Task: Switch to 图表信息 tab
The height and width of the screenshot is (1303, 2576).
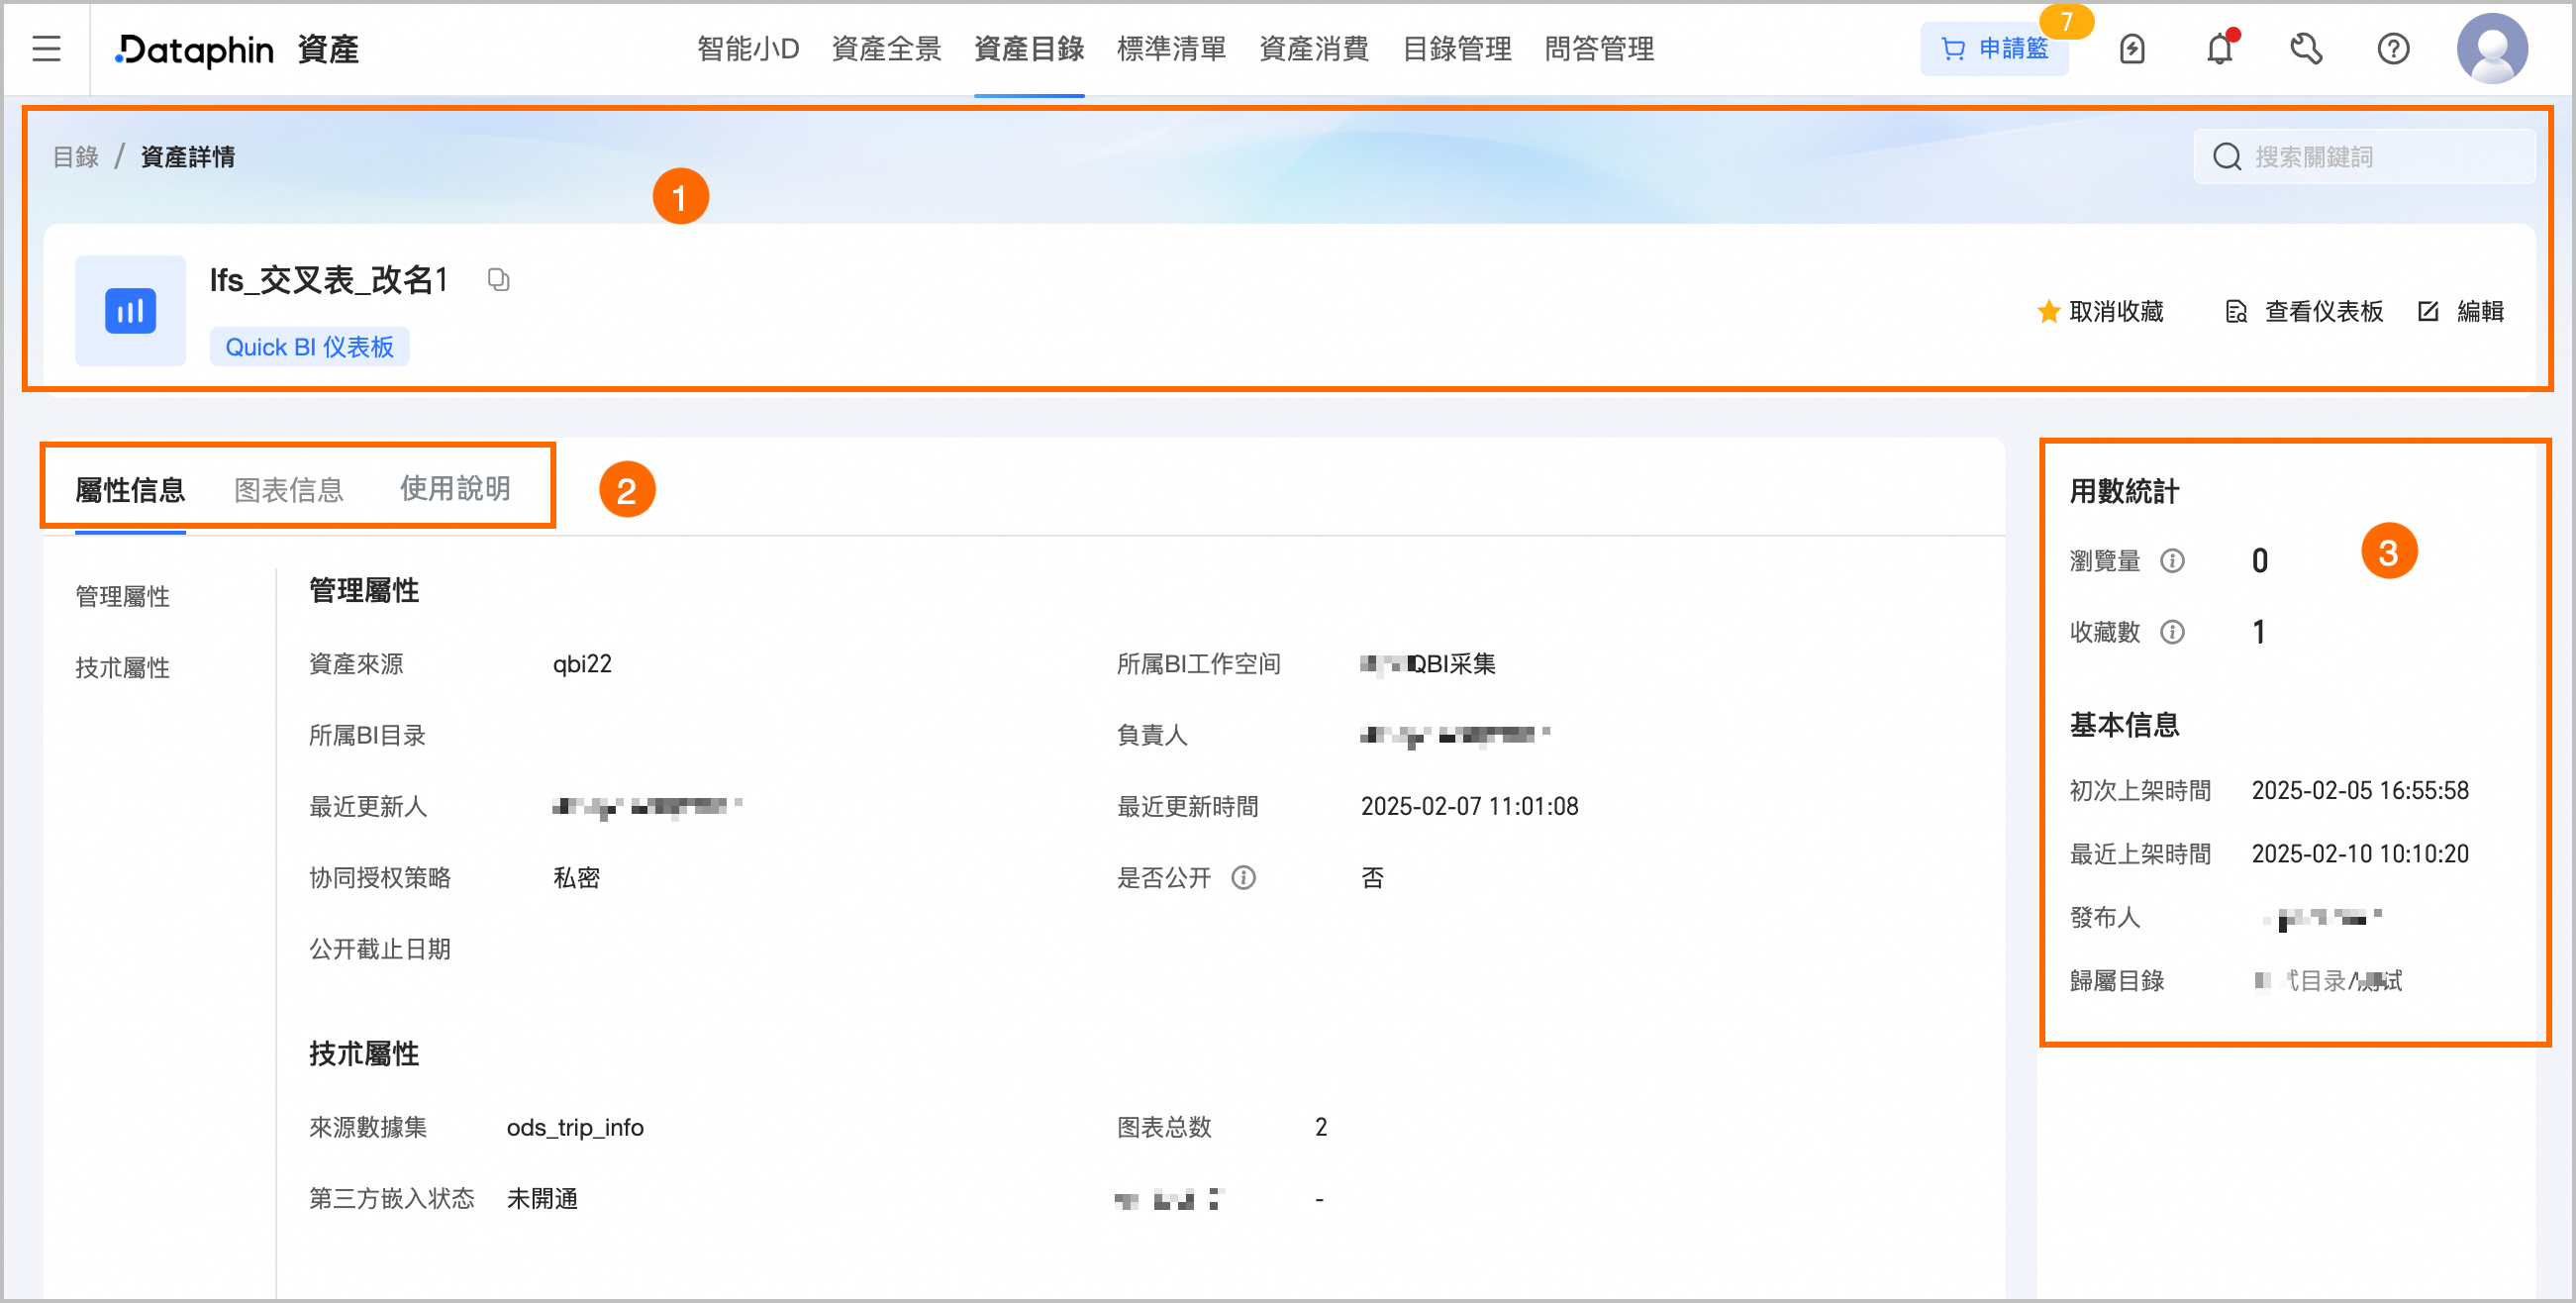Action: (288, 489)
